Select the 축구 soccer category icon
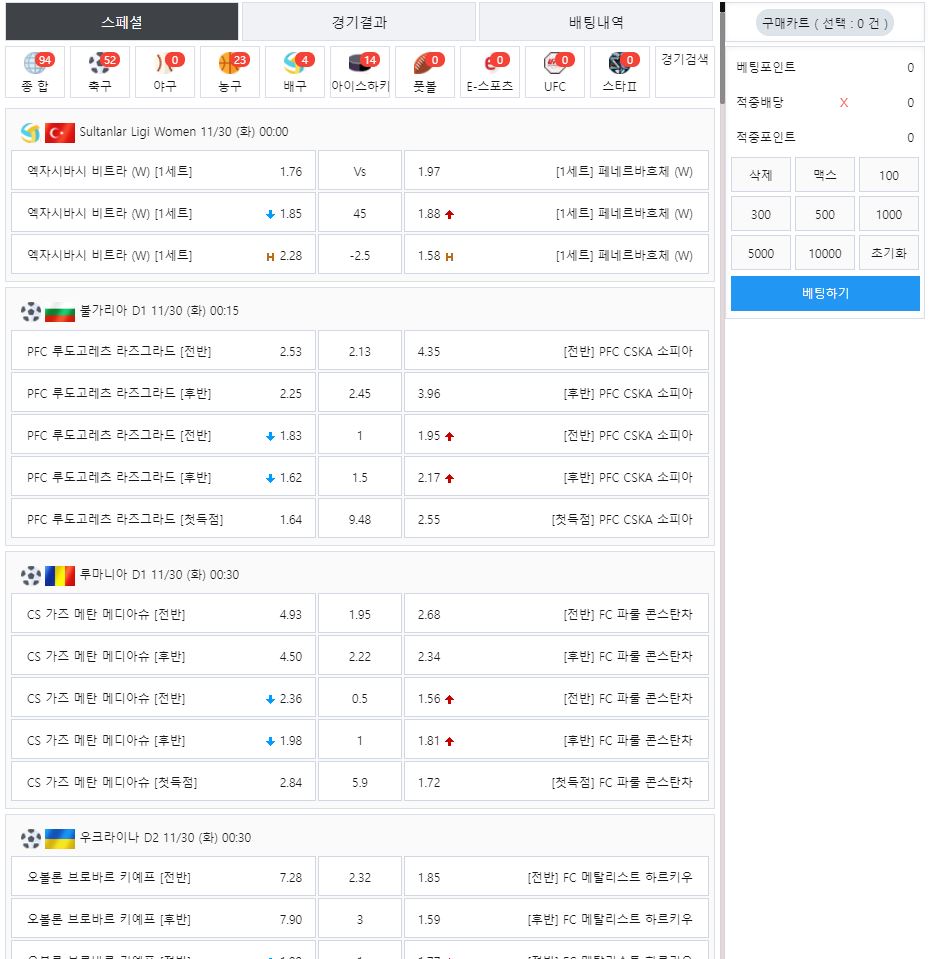 coord(100,72)
